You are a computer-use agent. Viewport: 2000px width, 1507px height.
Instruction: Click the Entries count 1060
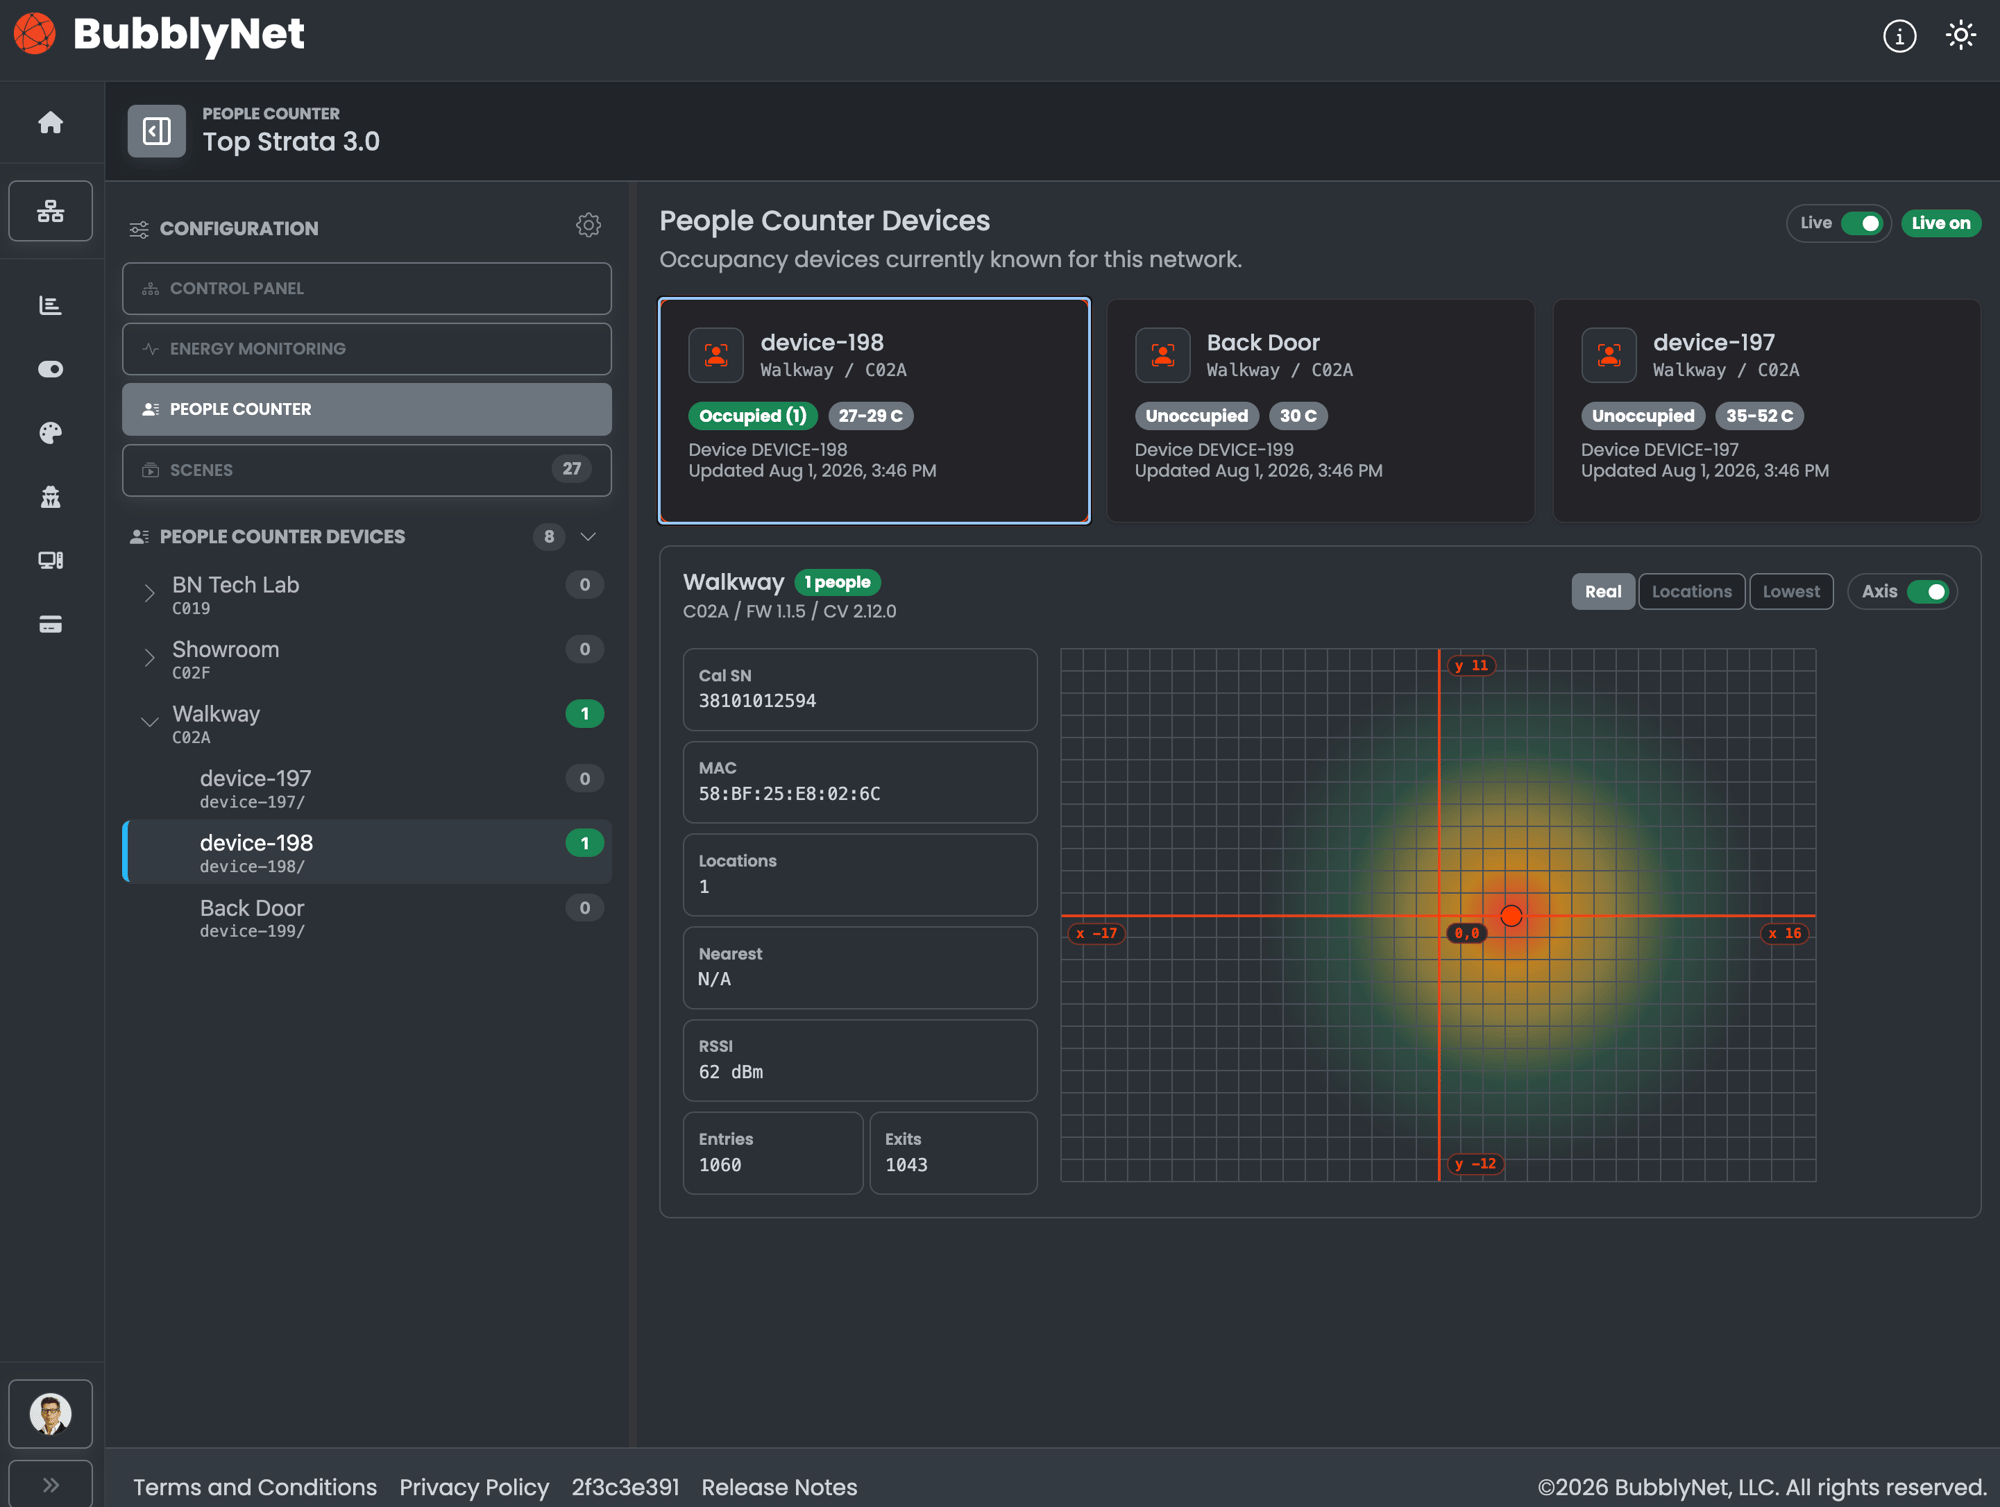720,1165
